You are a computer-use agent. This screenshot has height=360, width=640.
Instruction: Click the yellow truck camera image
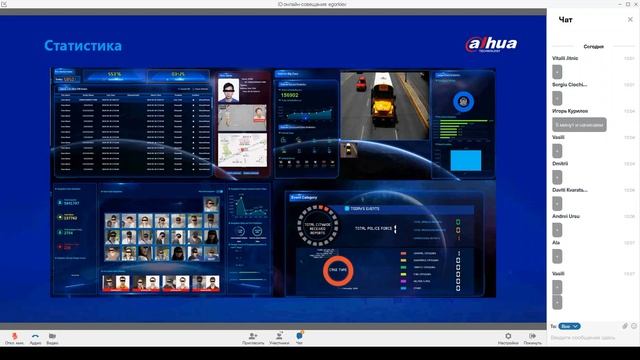click(x=384, y=105)
